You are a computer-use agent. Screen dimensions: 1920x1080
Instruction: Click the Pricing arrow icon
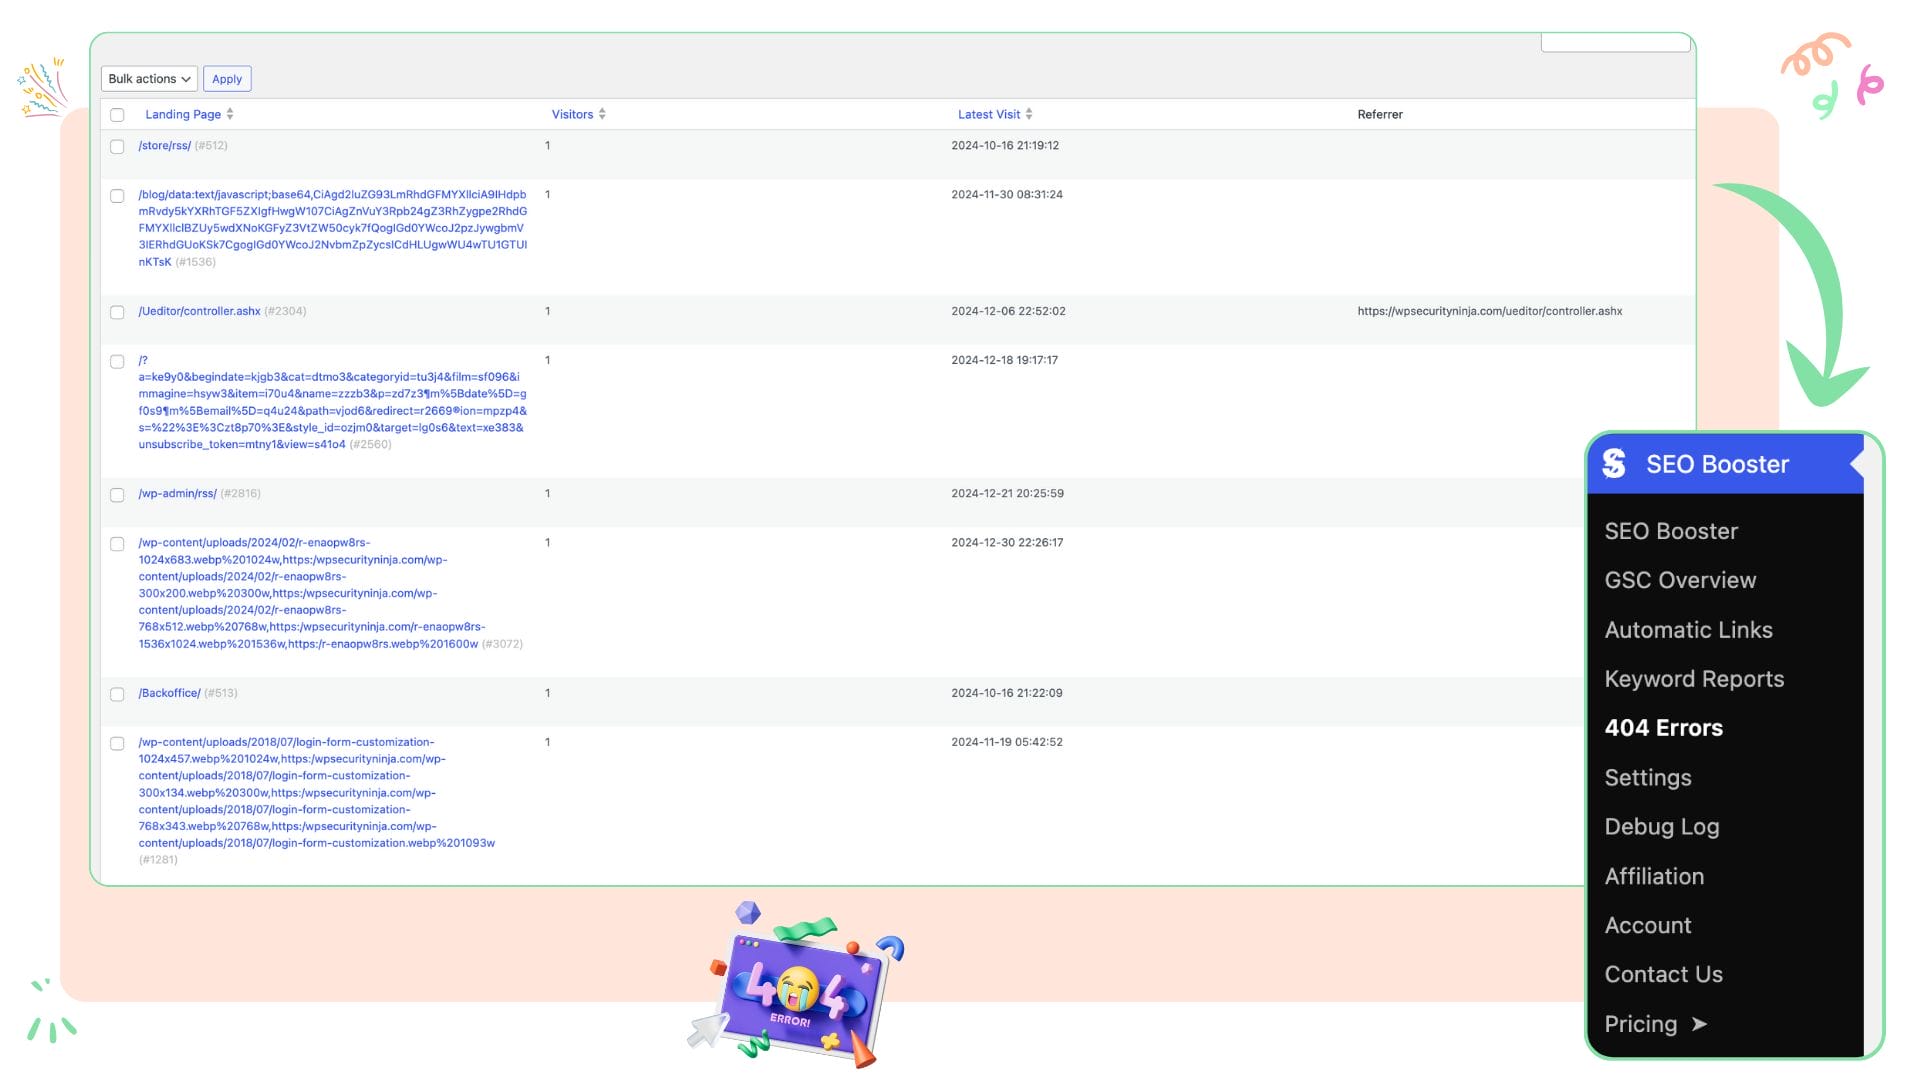pos(1699,1024)
